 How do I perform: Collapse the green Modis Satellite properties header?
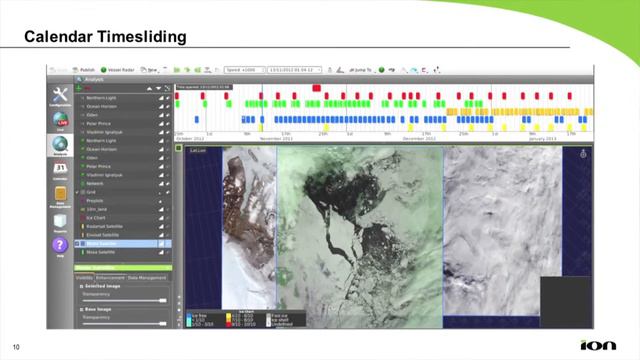point(123,268)
